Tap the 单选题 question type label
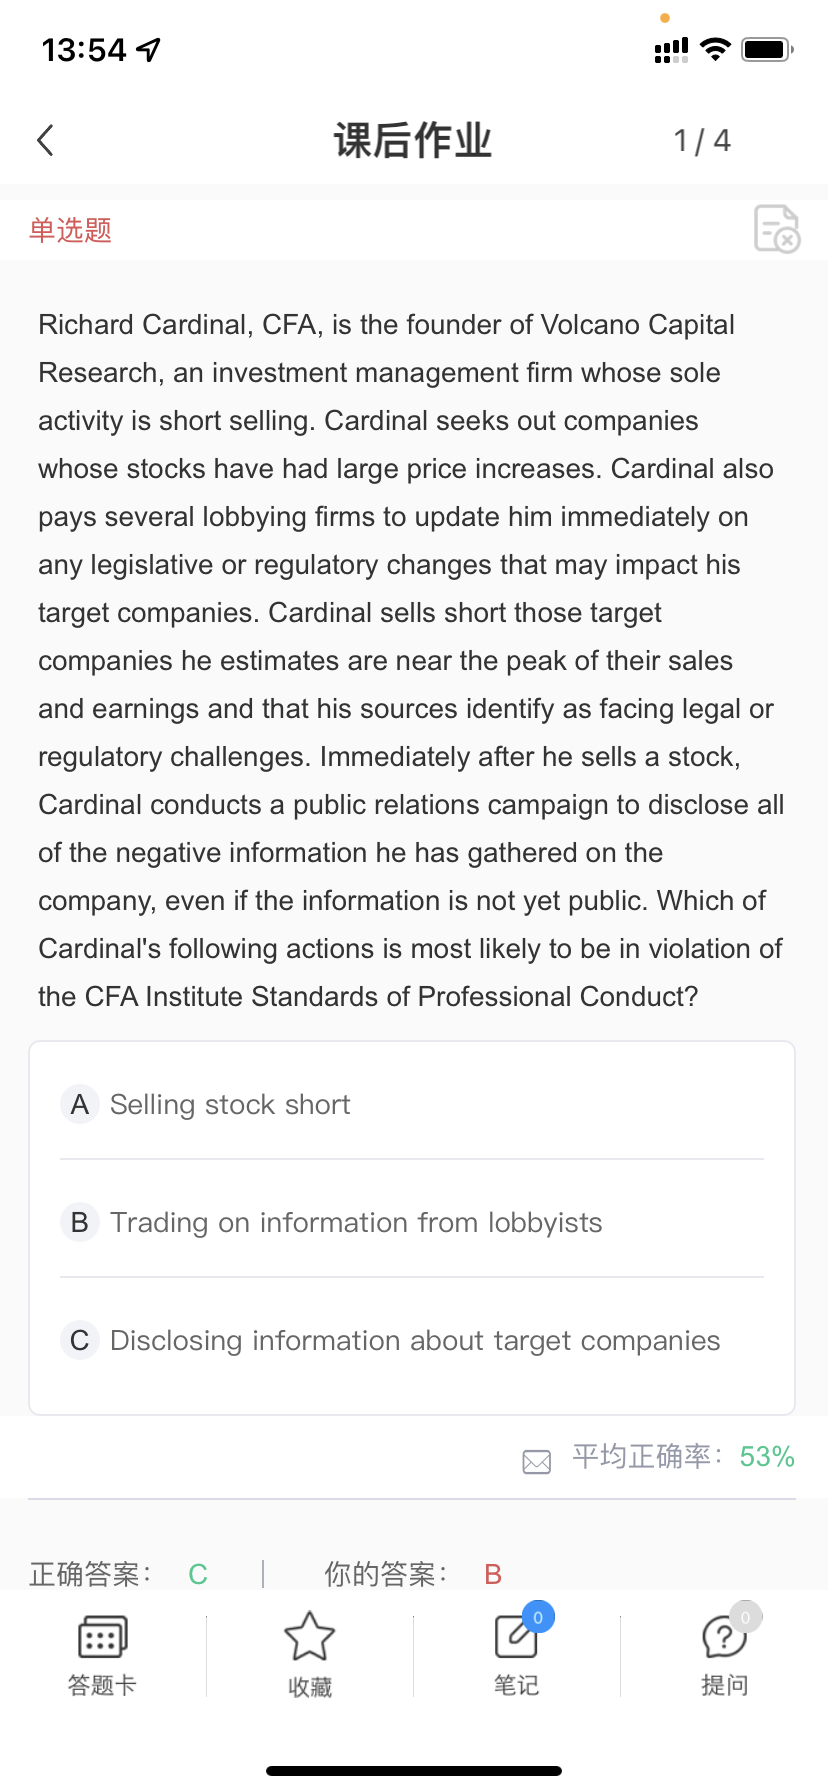This screenshot has height=1792, width=828. (70, 230)
